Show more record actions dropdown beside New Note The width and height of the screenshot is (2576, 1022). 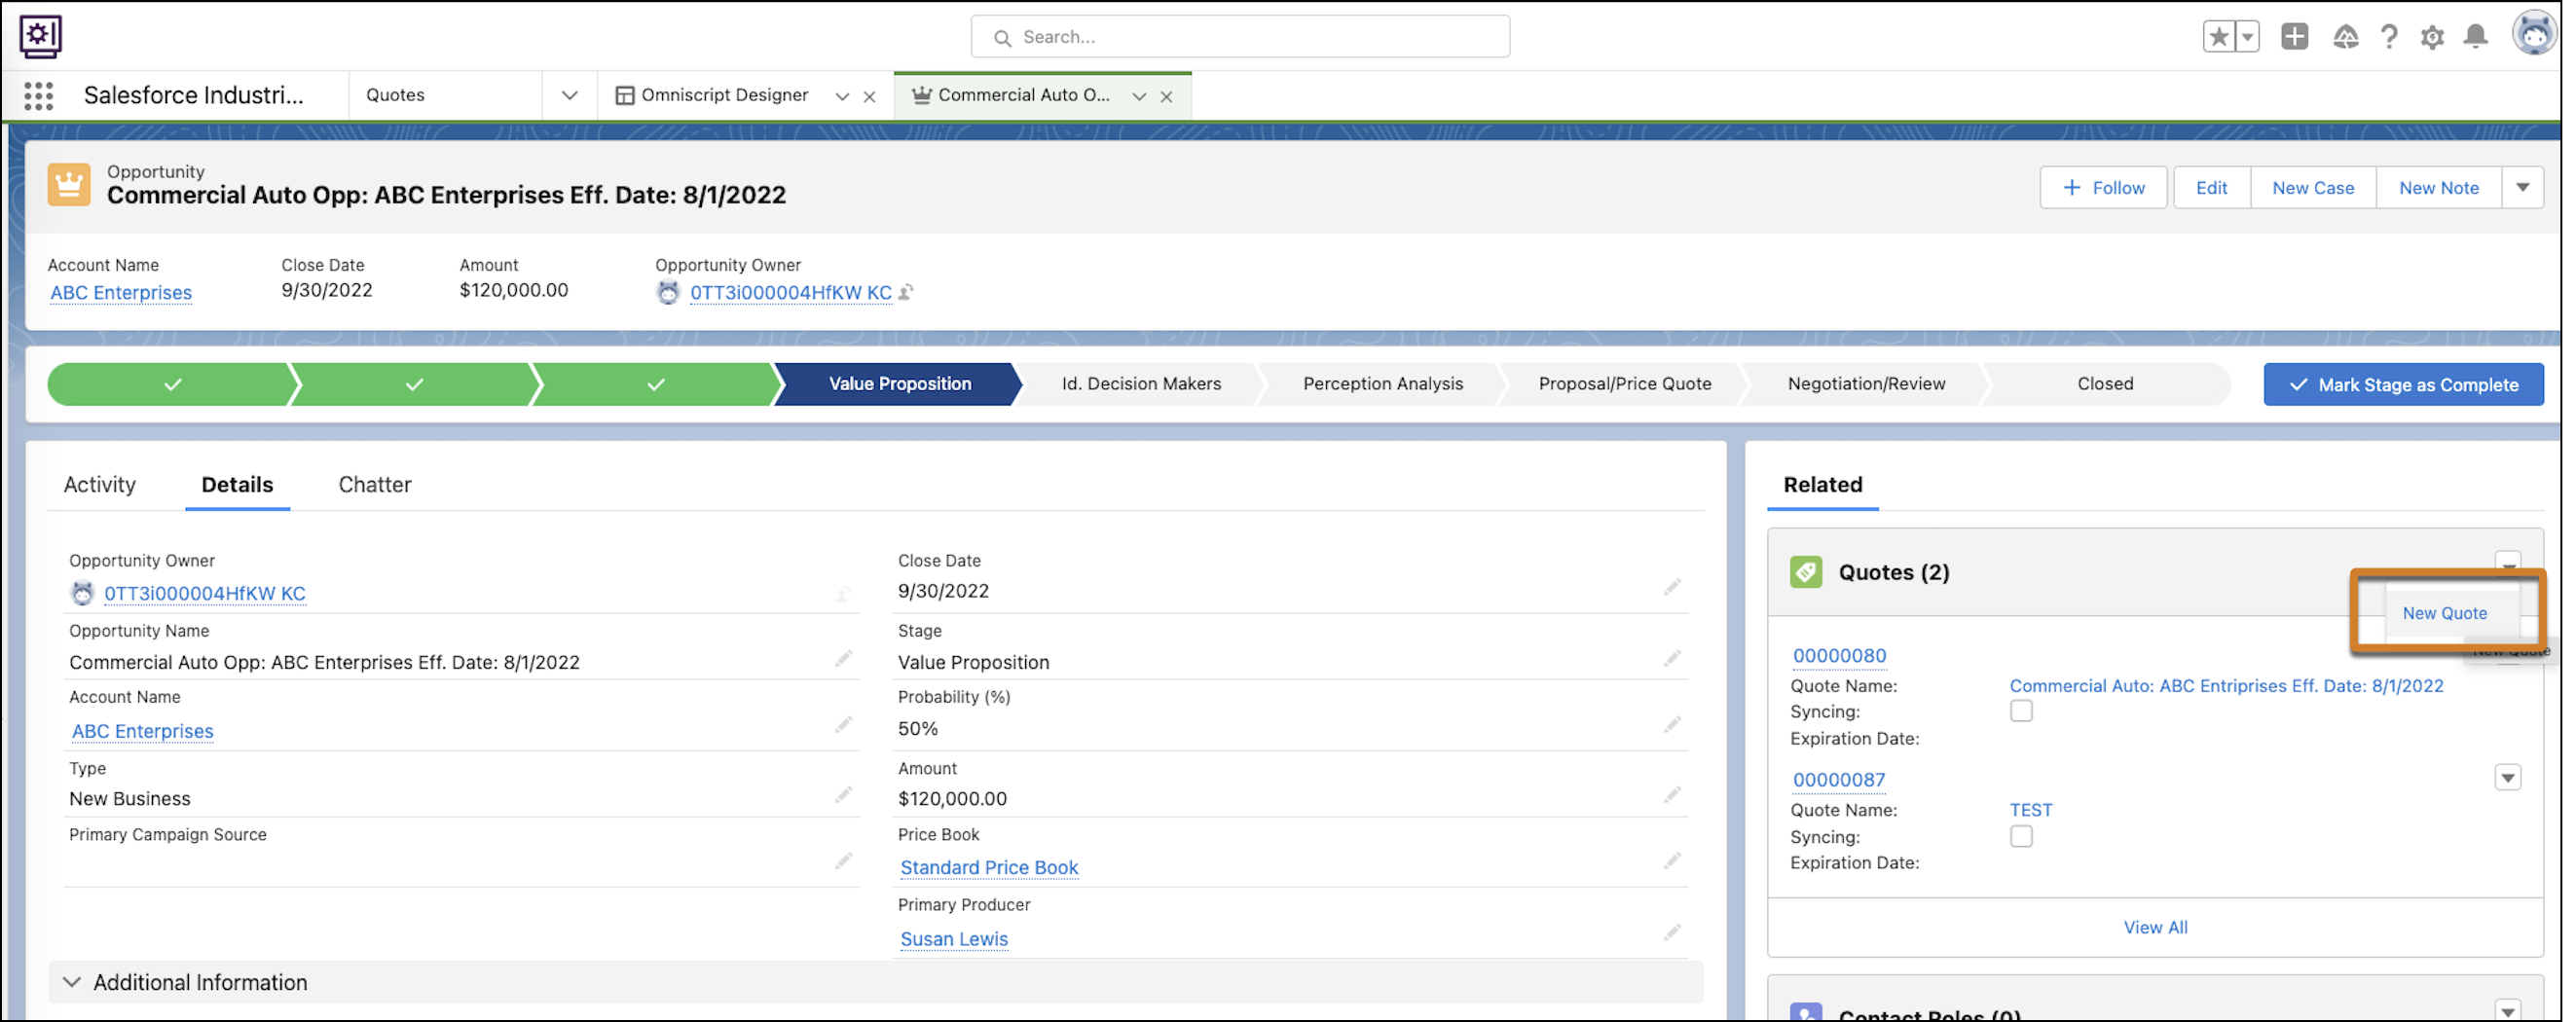2522,188
